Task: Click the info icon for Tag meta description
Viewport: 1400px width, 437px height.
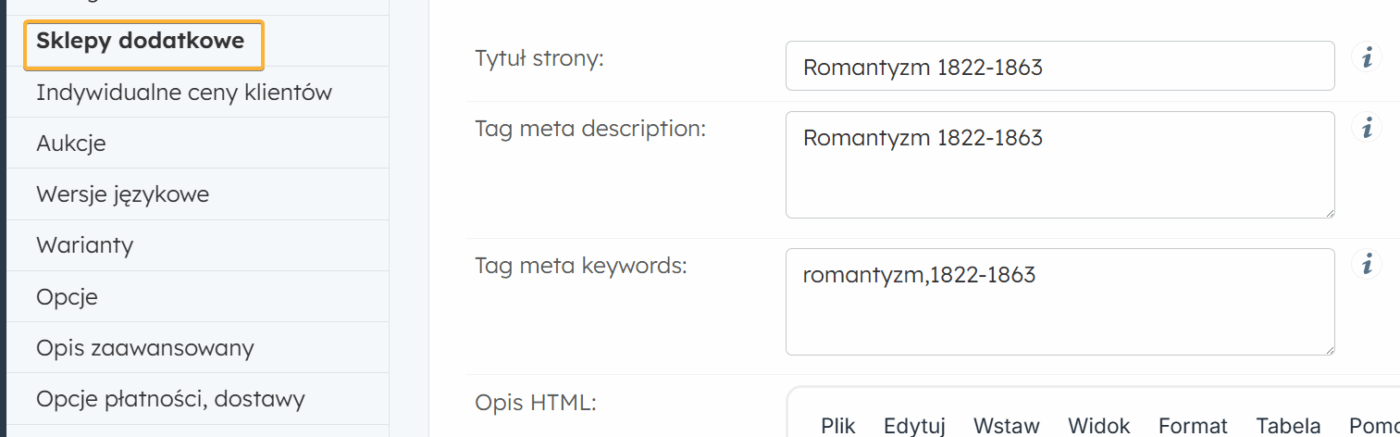Action: point(1366,128)
